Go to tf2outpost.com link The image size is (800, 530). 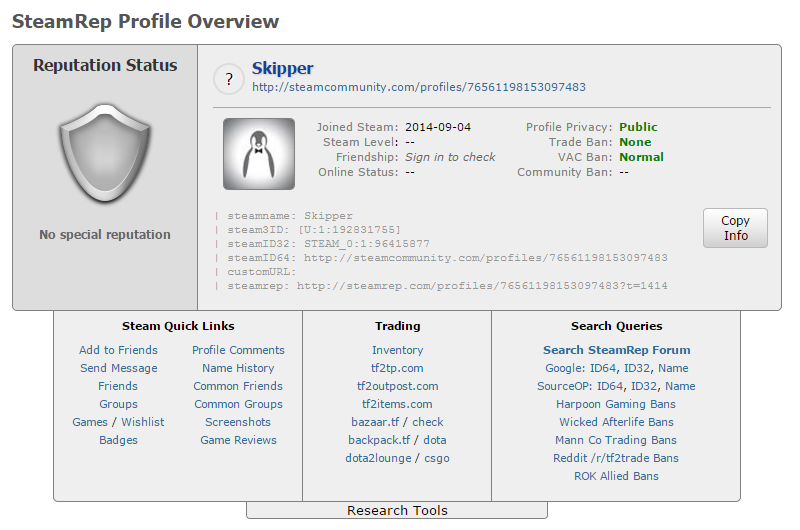tap(397, 386)
